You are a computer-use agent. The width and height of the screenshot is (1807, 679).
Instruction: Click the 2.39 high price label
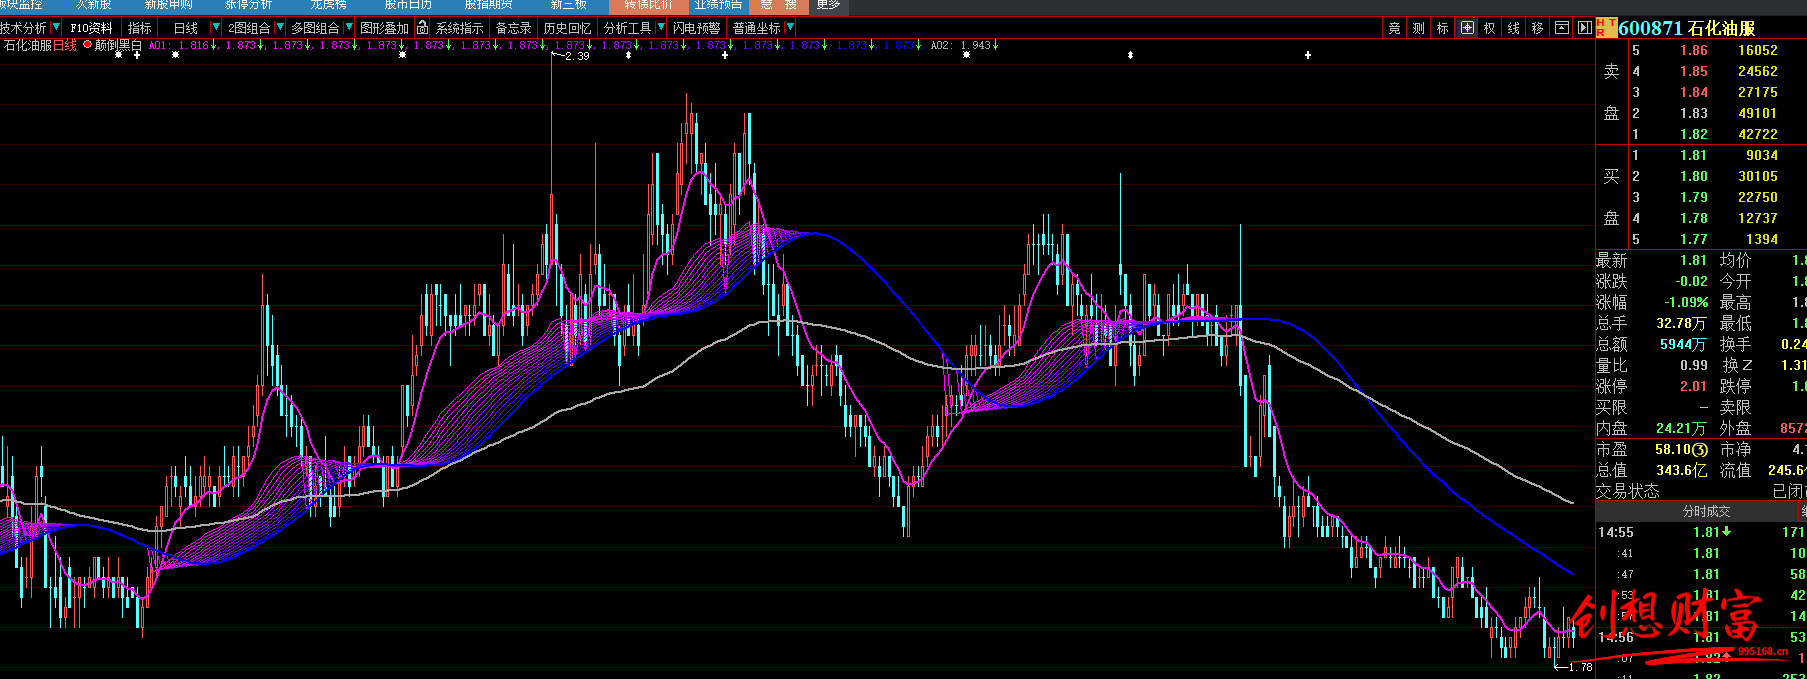[577, 56]
